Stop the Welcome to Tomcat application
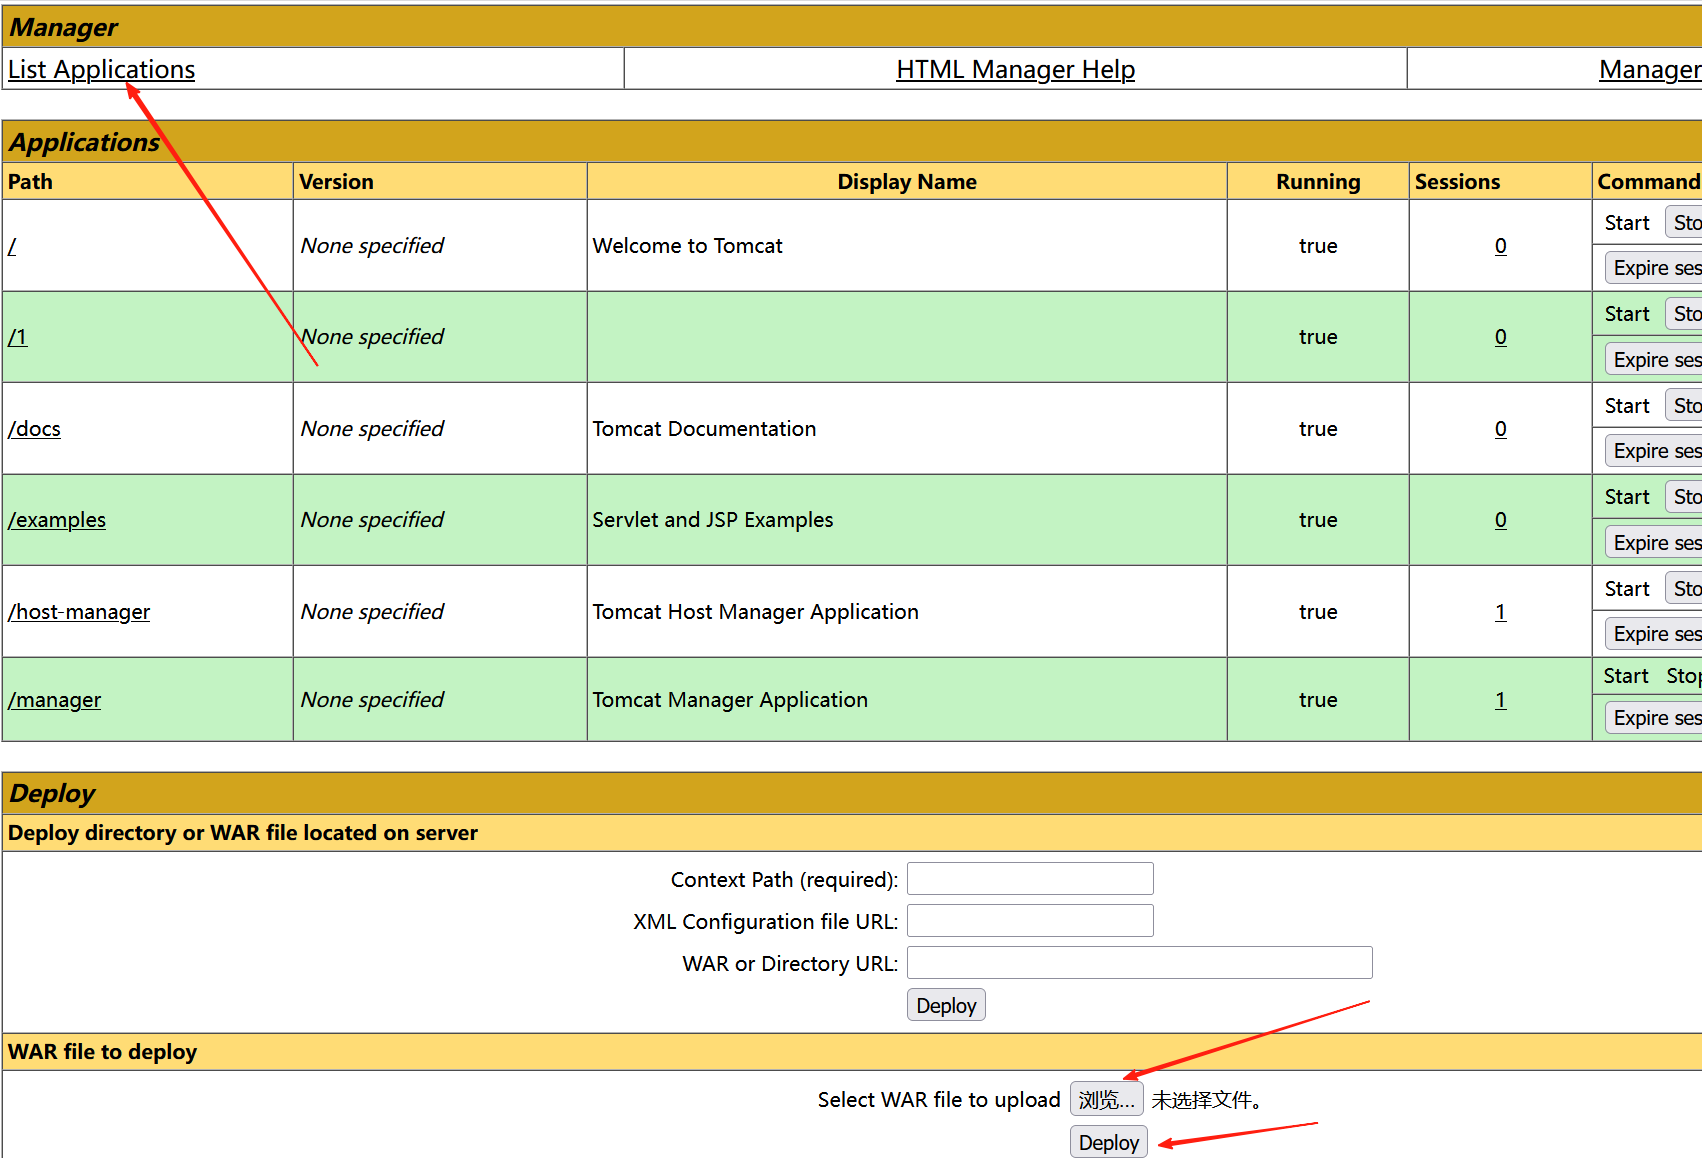Image resolution: width=1702 pixels, height=1158 pixels. pos(1685,223)
